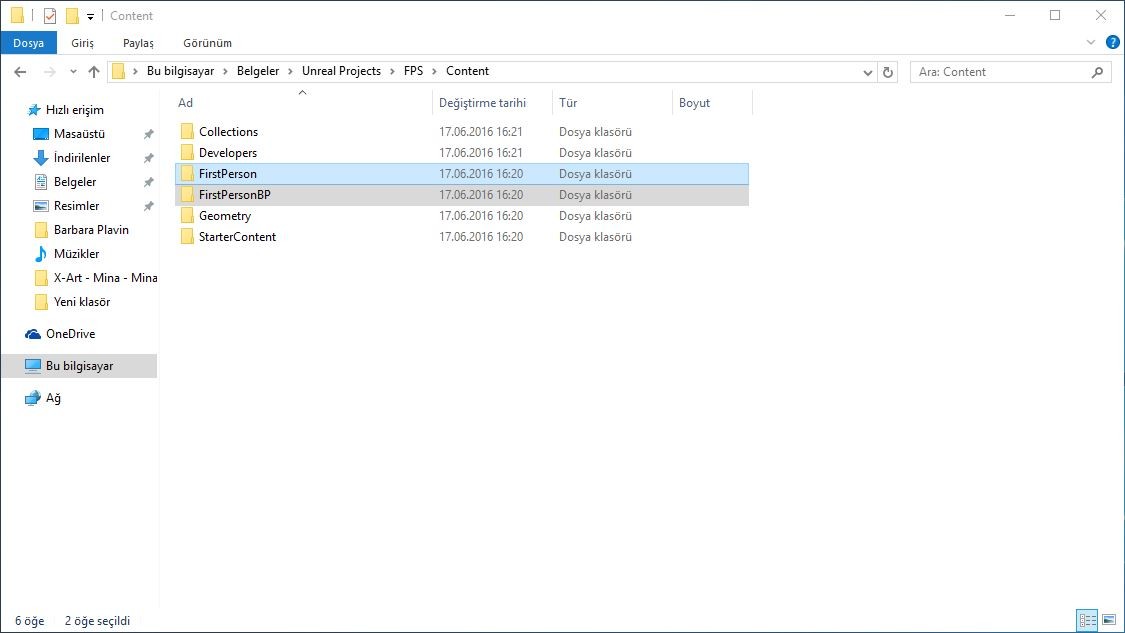Open İndirilenler in navigation pane

[x=82, y=158]
